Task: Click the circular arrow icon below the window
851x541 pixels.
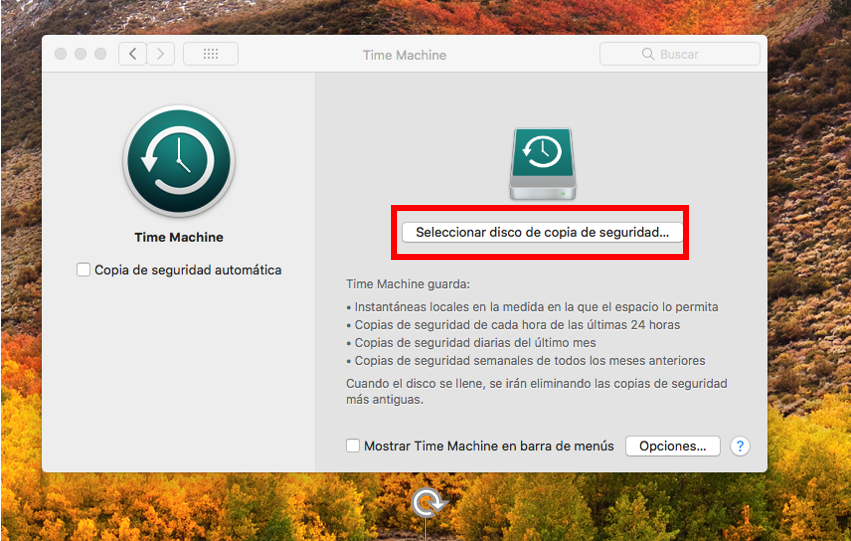Action: [427, 503]
